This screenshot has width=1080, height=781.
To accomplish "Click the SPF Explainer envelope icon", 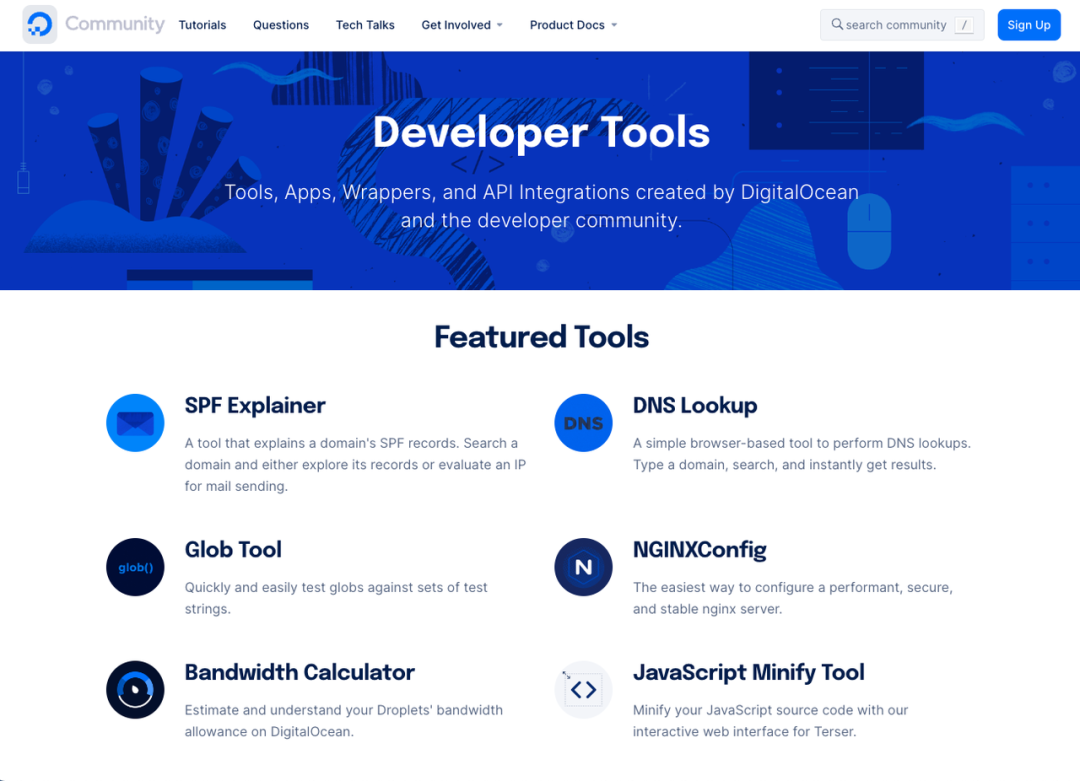I will [x=135, y=423].
